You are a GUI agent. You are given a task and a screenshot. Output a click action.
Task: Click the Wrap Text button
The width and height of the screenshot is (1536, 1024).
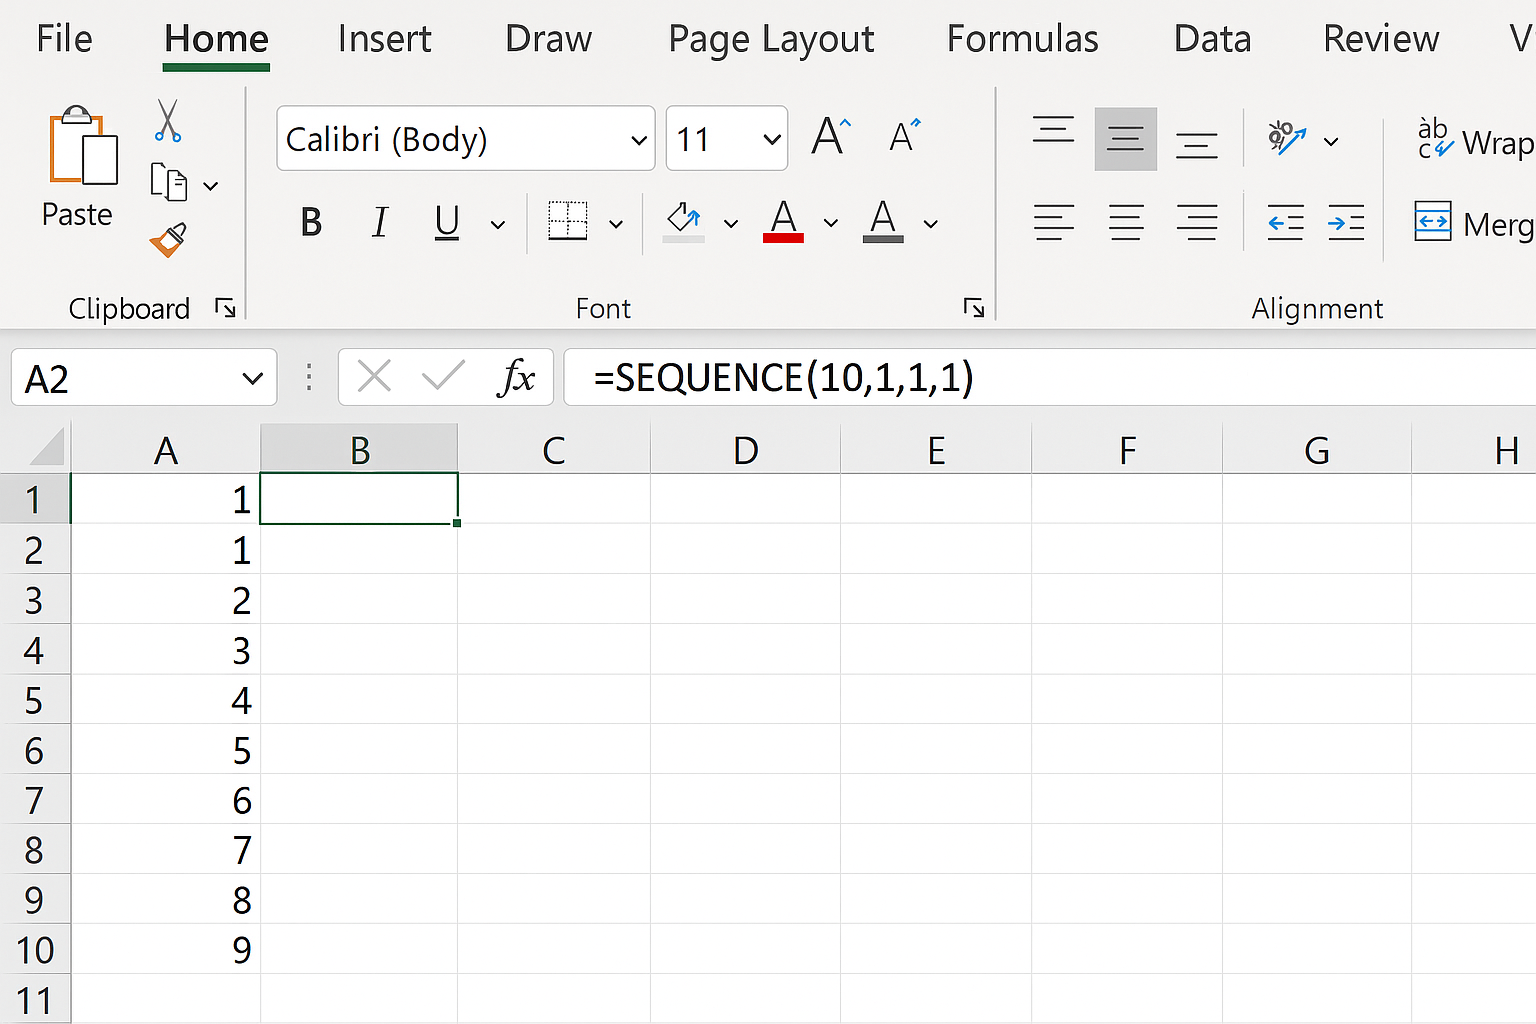[x=1475, y=140]
